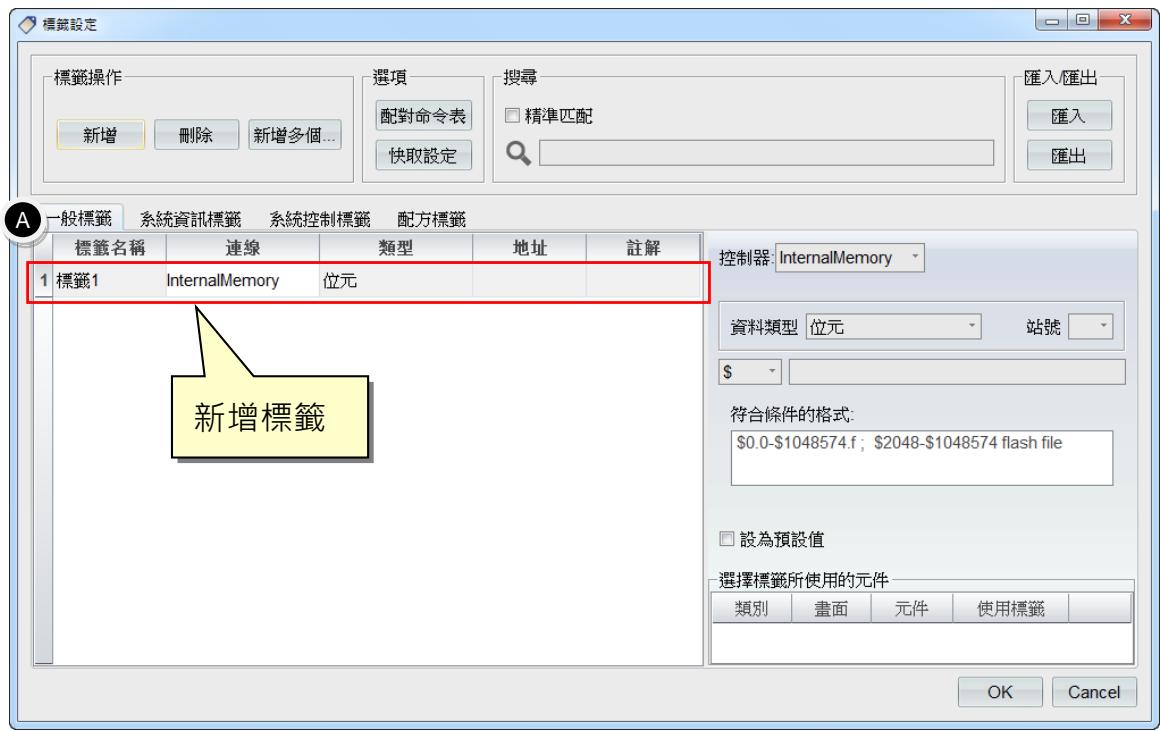Click the maximize window icon
Viewport: 1162px width, 731px height.
tap(1082, 20)
